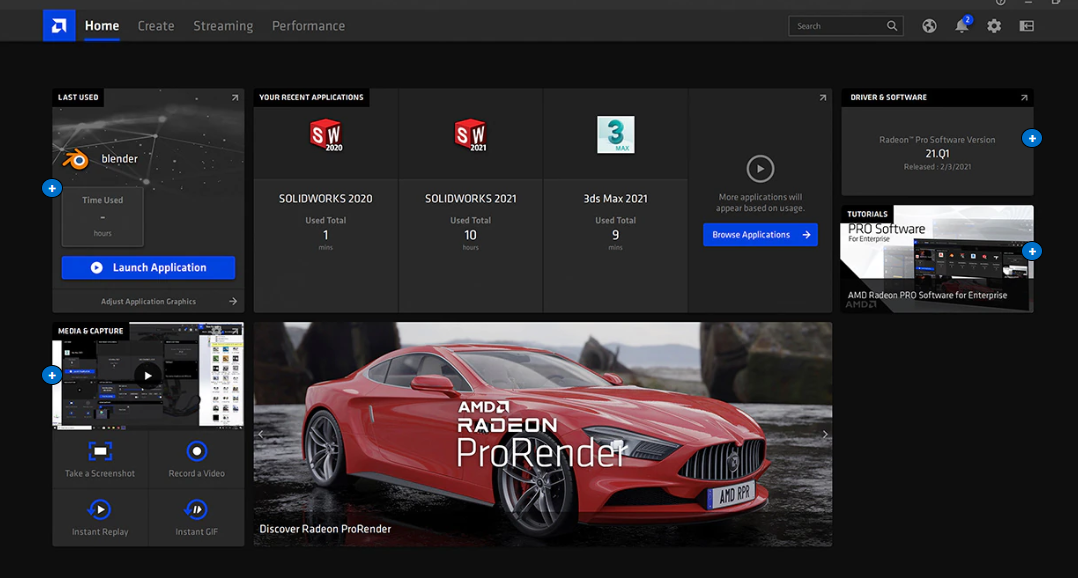Open the SOLIDWORKS 2020 tile

pyautogui.click(x=326, y=134)
